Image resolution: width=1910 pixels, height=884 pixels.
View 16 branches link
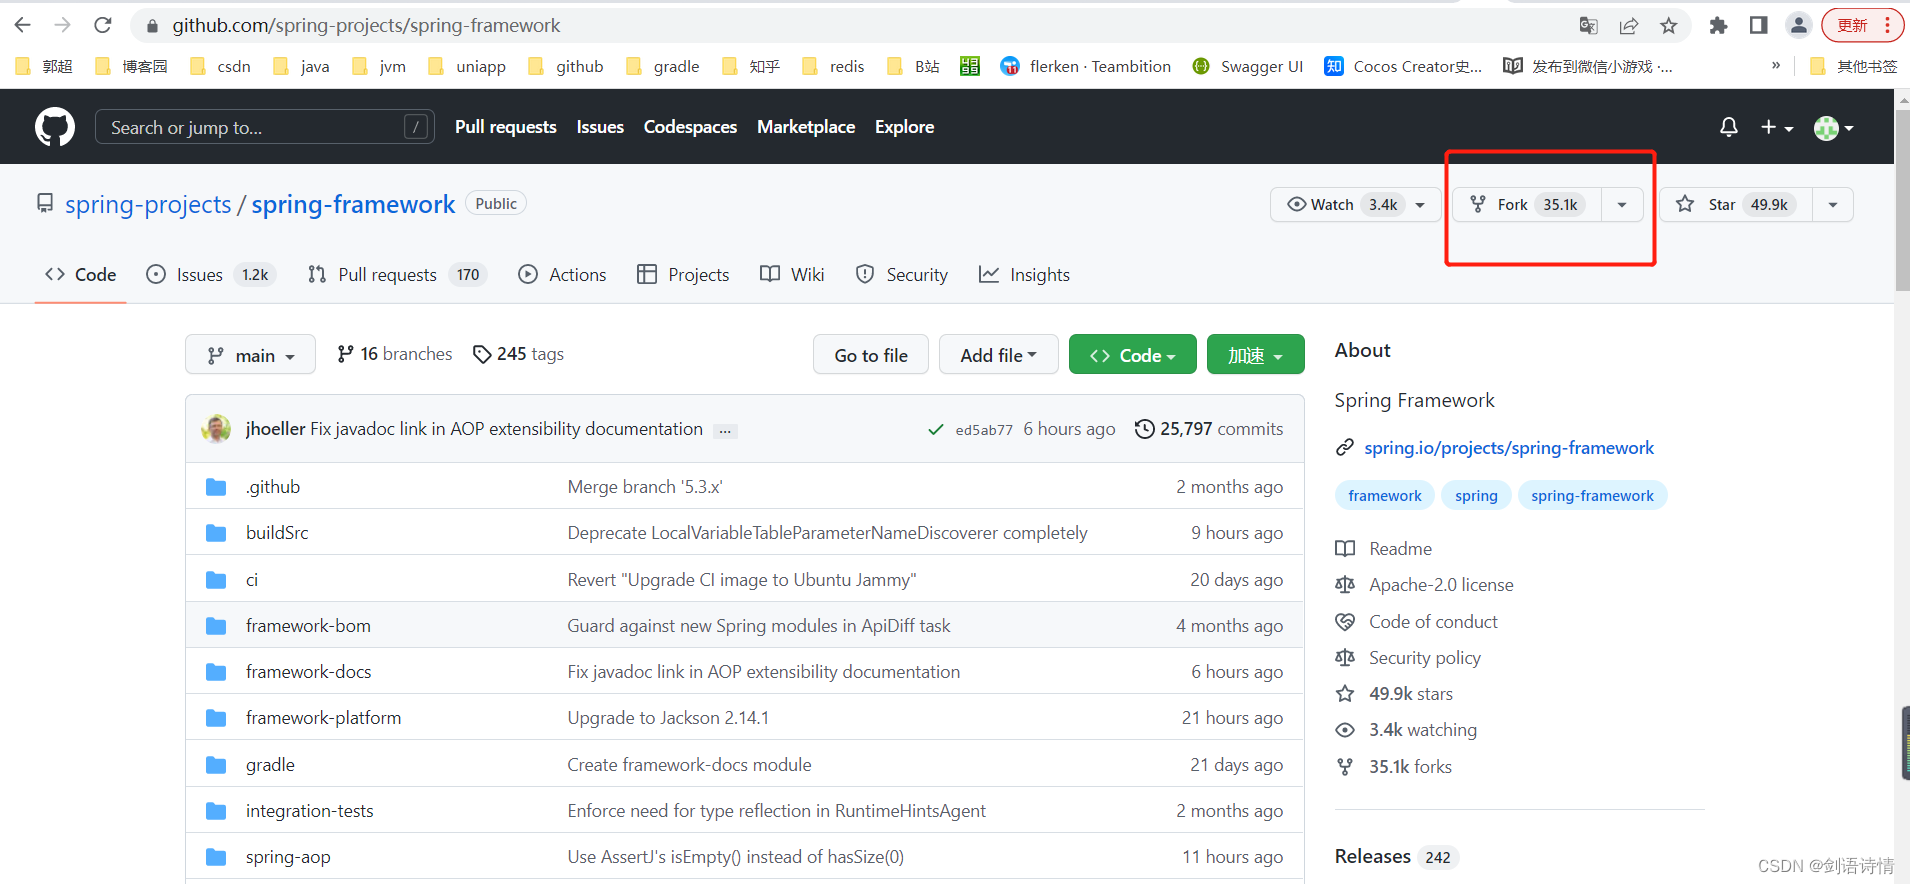[x=395, y=354]
